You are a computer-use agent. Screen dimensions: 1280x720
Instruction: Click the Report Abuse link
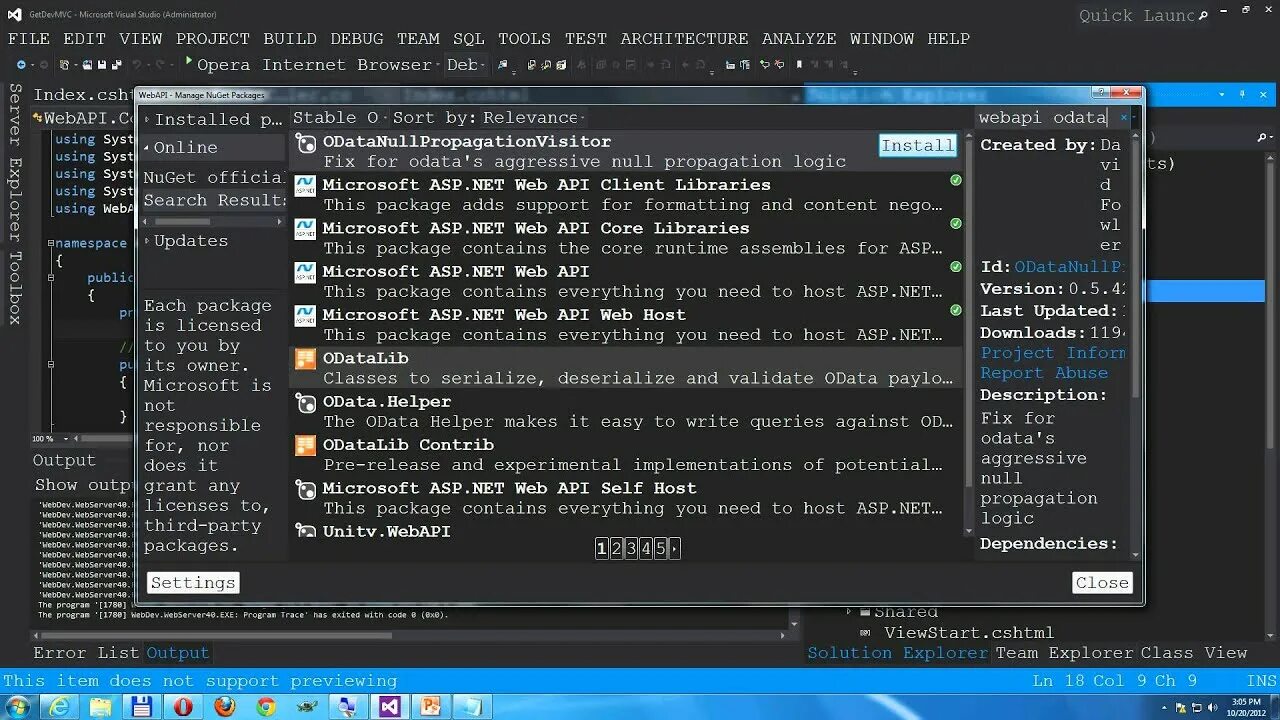click(1044, 373)
